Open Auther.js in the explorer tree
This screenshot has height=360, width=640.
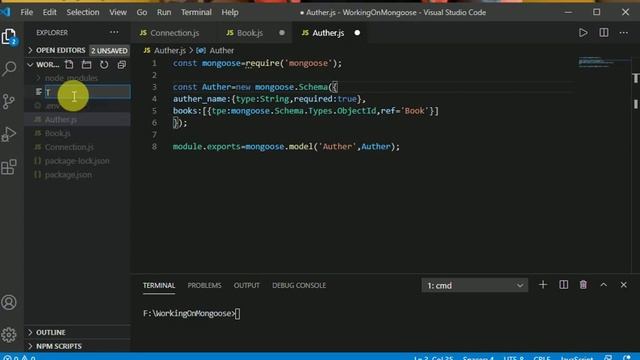pyautogui.click(x=78, y=120)
